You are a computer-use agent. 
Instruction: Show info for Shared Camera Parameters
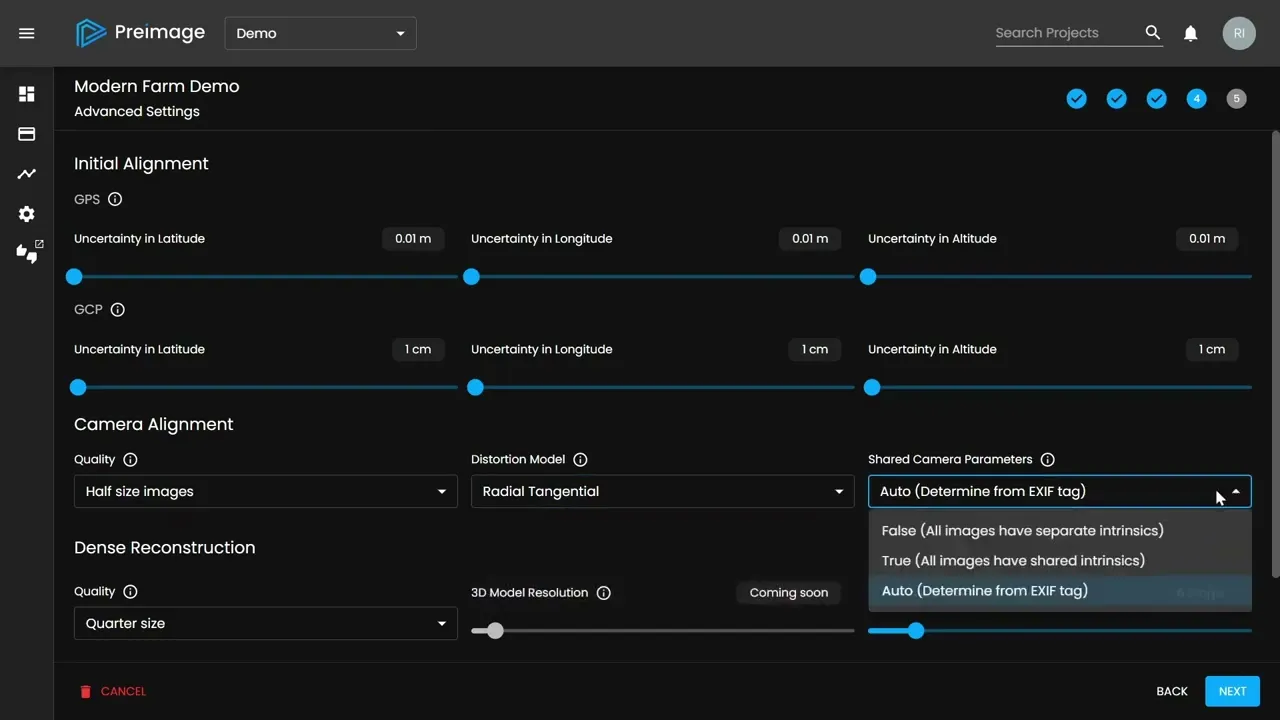click(x=1047, y=460)
